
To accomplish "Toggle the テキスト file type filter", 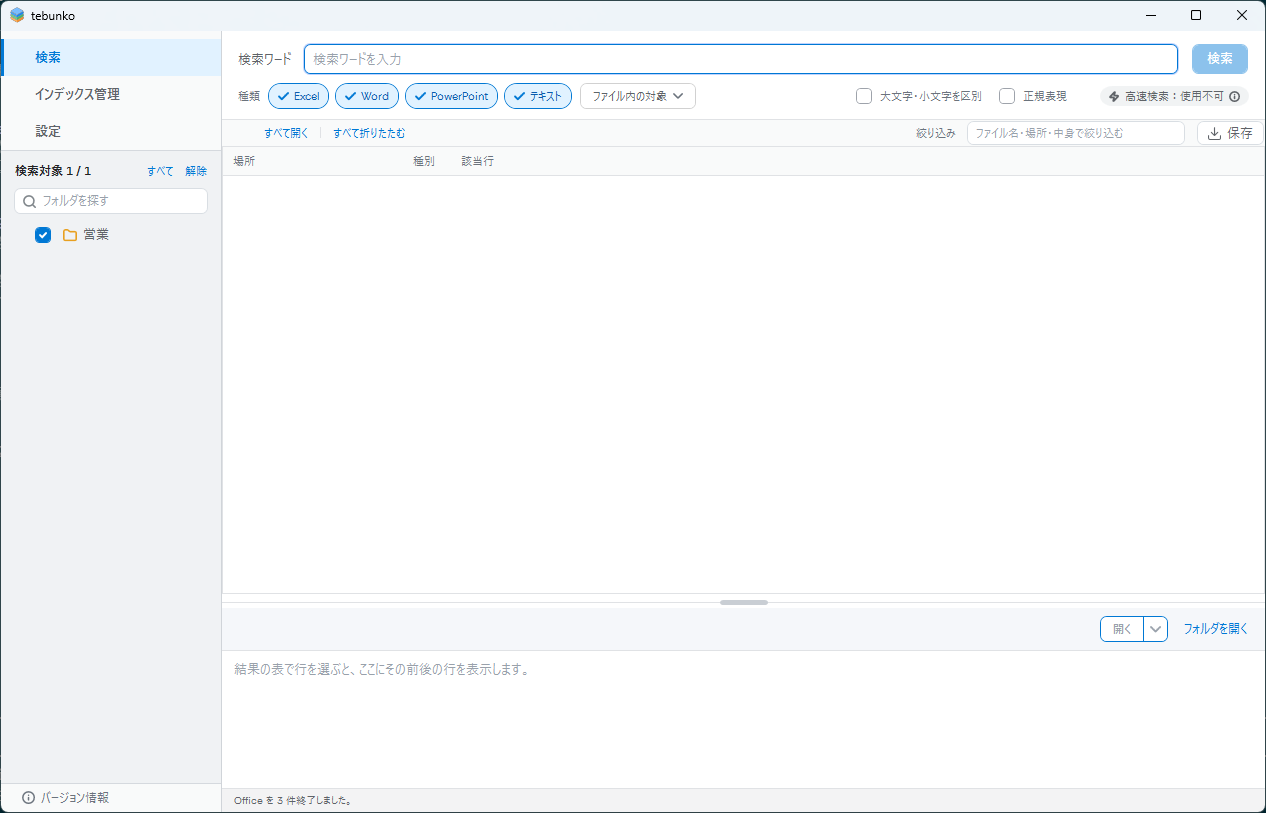I will tap(538, 96).
